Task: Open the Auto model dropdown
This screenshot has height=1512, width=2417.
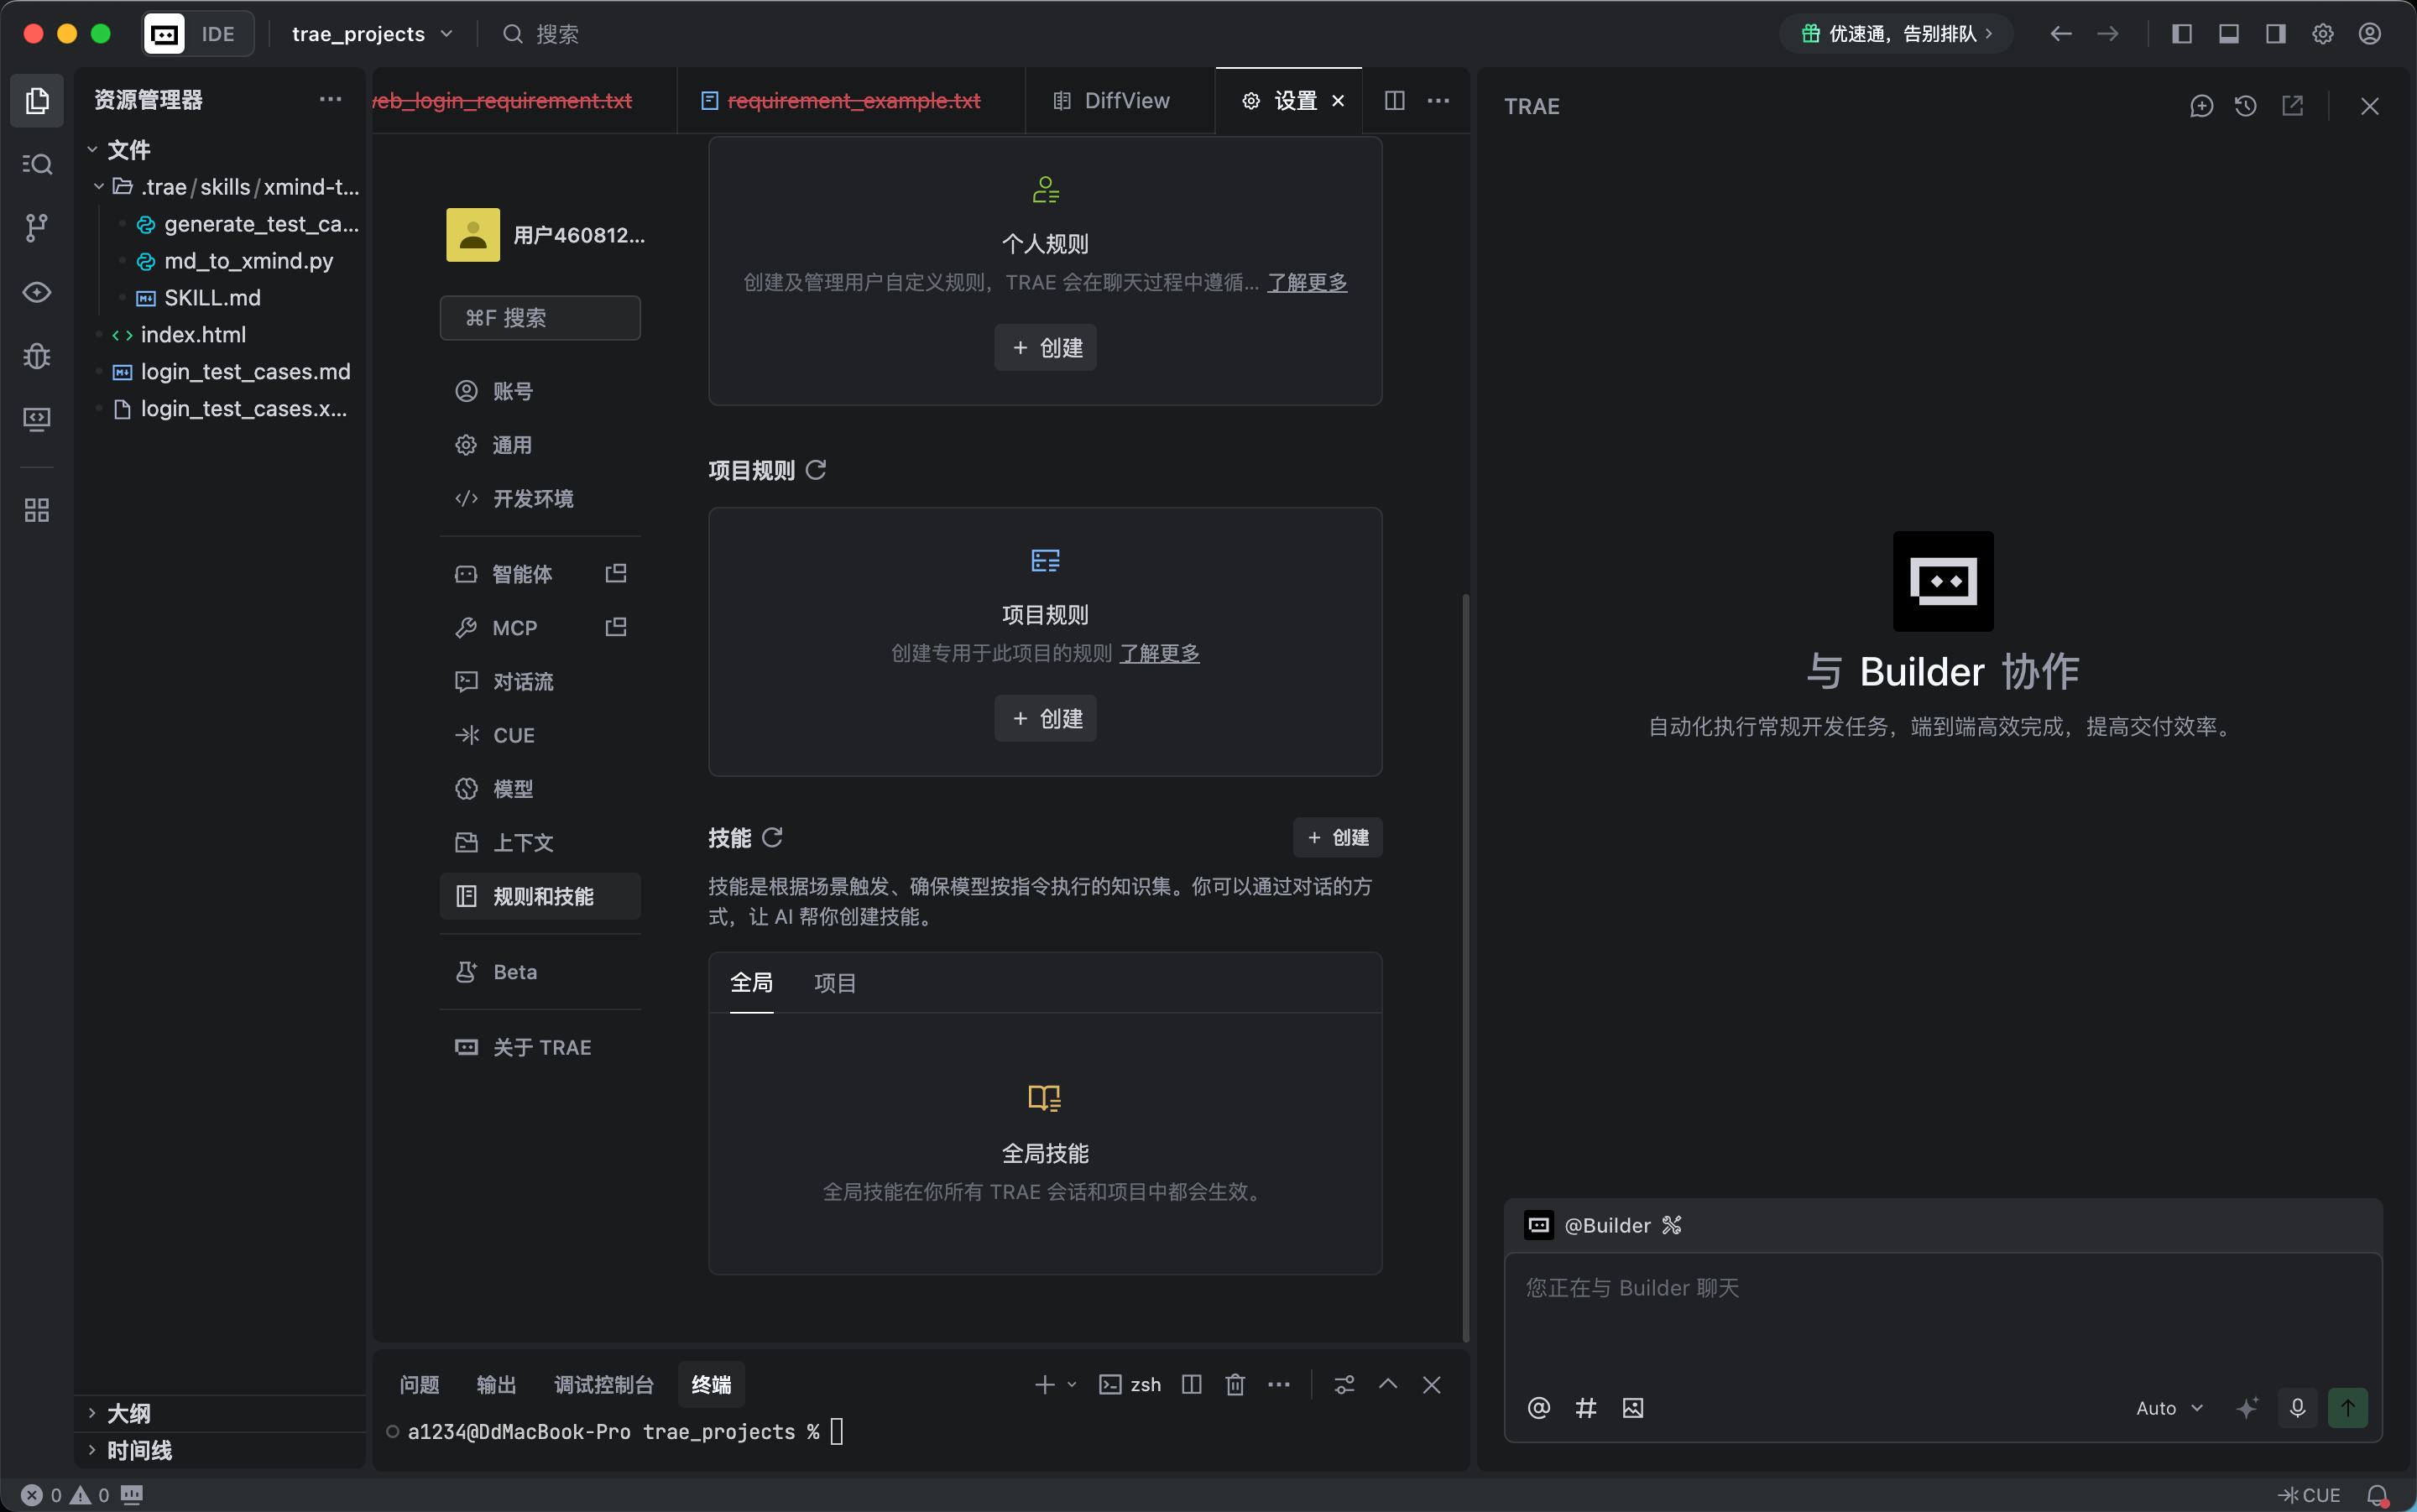Action: 2169,1408
